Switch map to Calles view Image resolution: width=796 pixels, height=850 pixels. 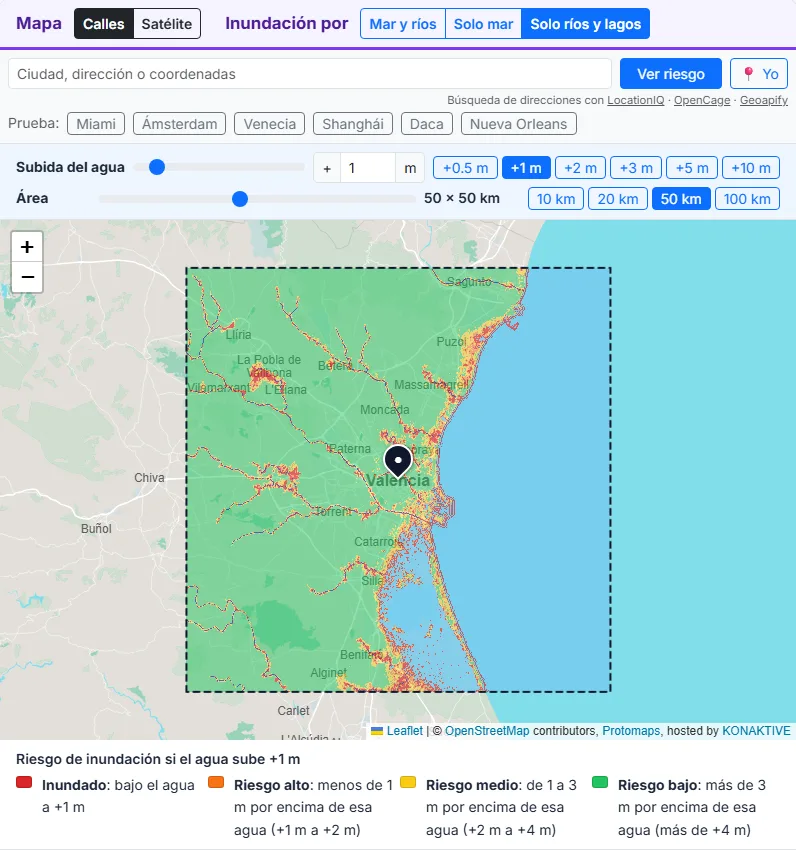104,24
